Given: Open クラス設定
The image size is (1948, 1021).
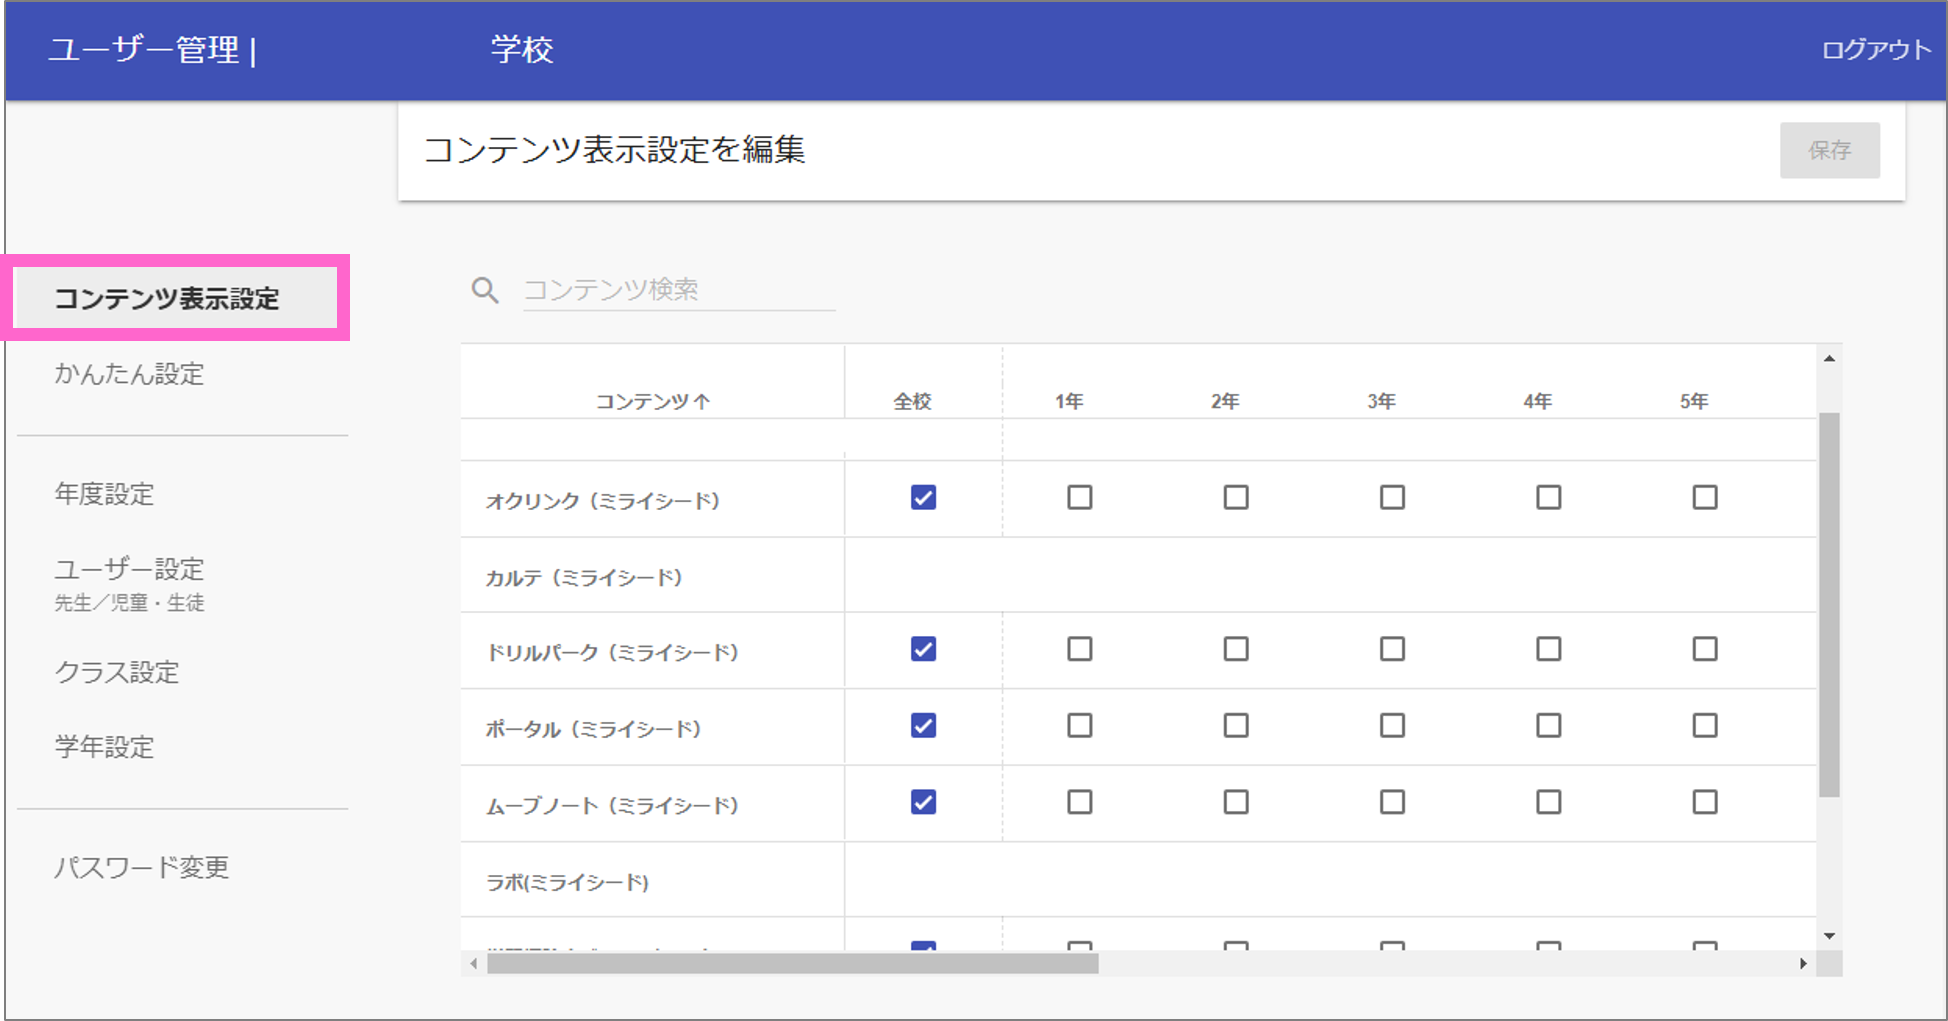Looking at the screenshot, I should click(x=117, y=672).
